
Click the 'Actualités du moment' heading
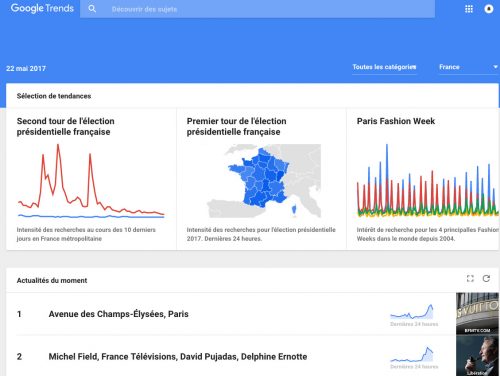tap(52, 281)
